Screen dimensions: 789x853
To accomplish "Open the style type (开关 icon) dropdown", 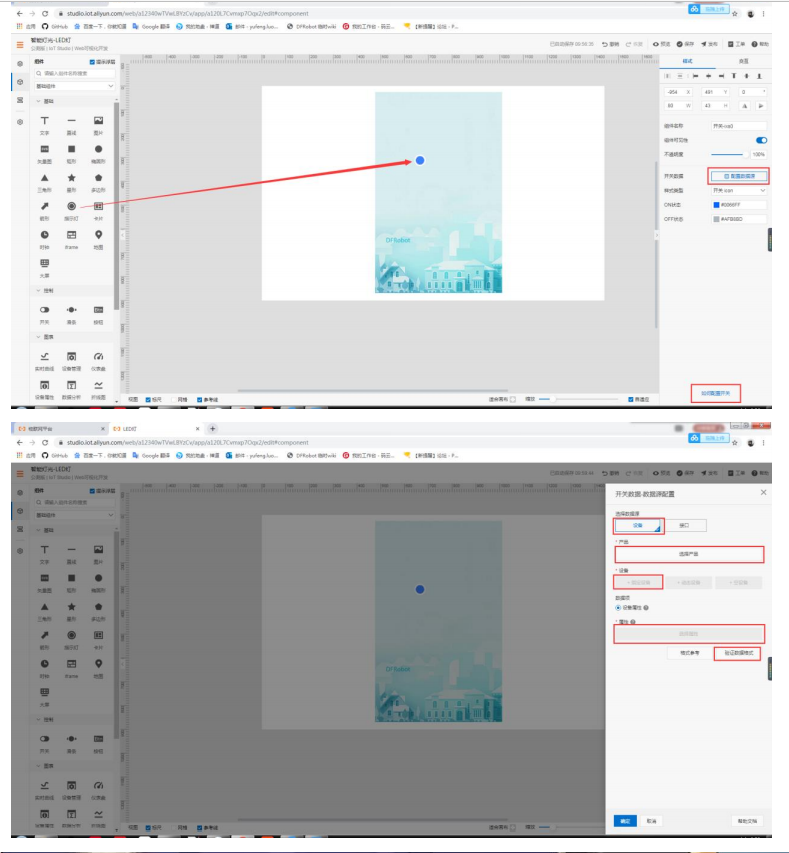I will point(739,190).
